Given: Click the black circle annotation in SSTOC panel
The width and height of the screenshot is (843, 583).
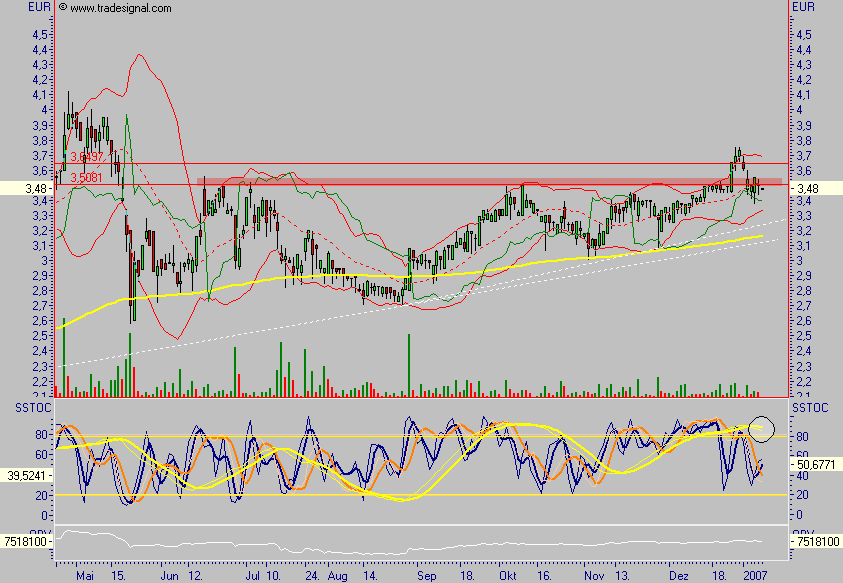Looking at the screenshot, I should (762, 428).
